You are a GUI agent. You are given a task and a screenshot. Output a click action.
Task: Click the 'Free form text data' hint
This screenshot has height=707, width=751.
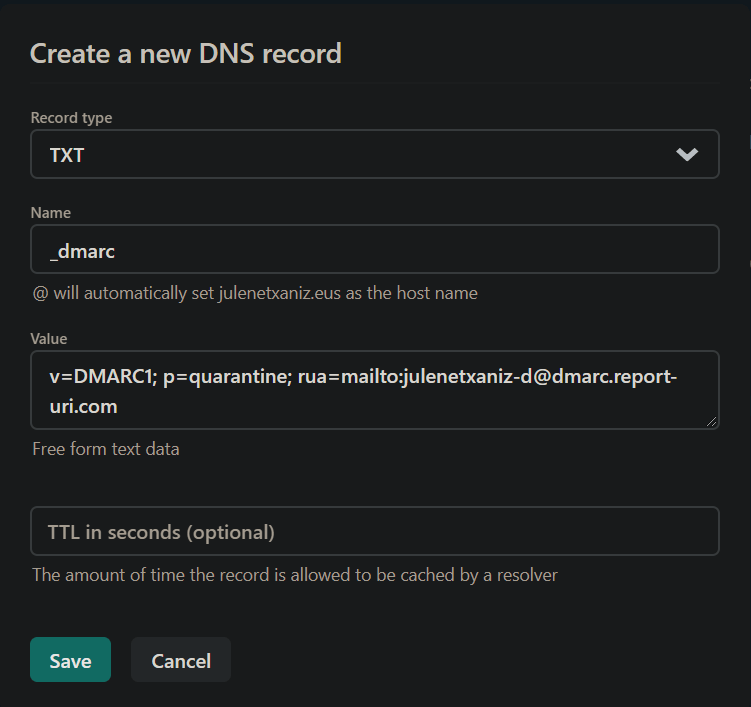106,449
